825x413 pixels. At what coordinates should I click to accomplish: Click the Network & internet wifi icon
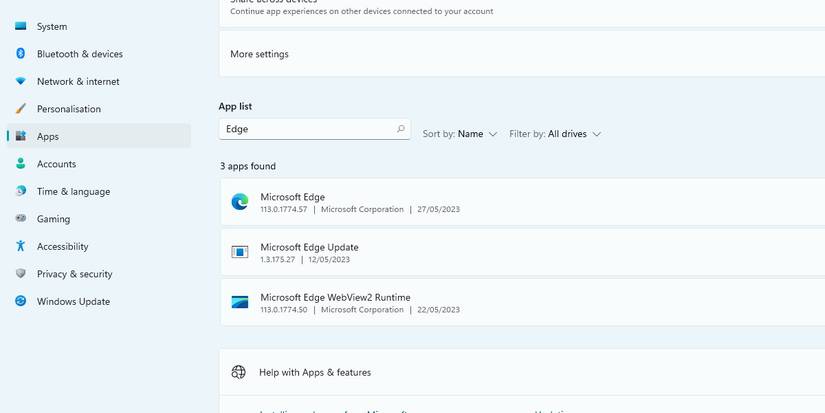click(x=20, y=81)
